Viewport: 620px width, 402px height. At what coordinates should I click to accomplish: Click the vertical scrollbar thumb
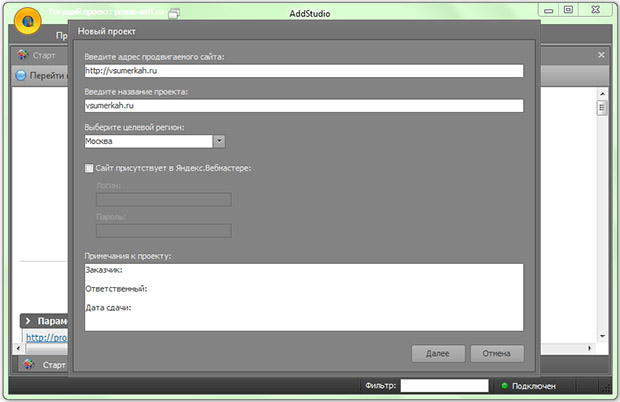[x=602, y=108]
